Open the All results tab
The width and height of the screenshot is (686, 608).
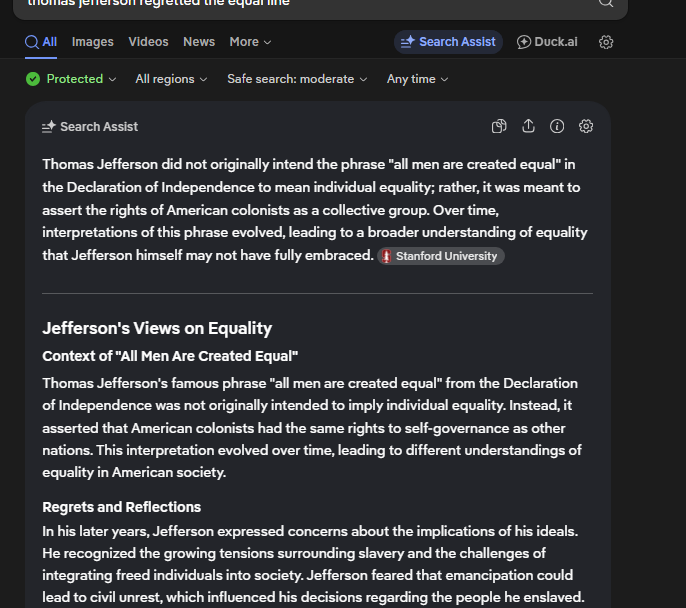pyautogui.click(x=41, y=42)
